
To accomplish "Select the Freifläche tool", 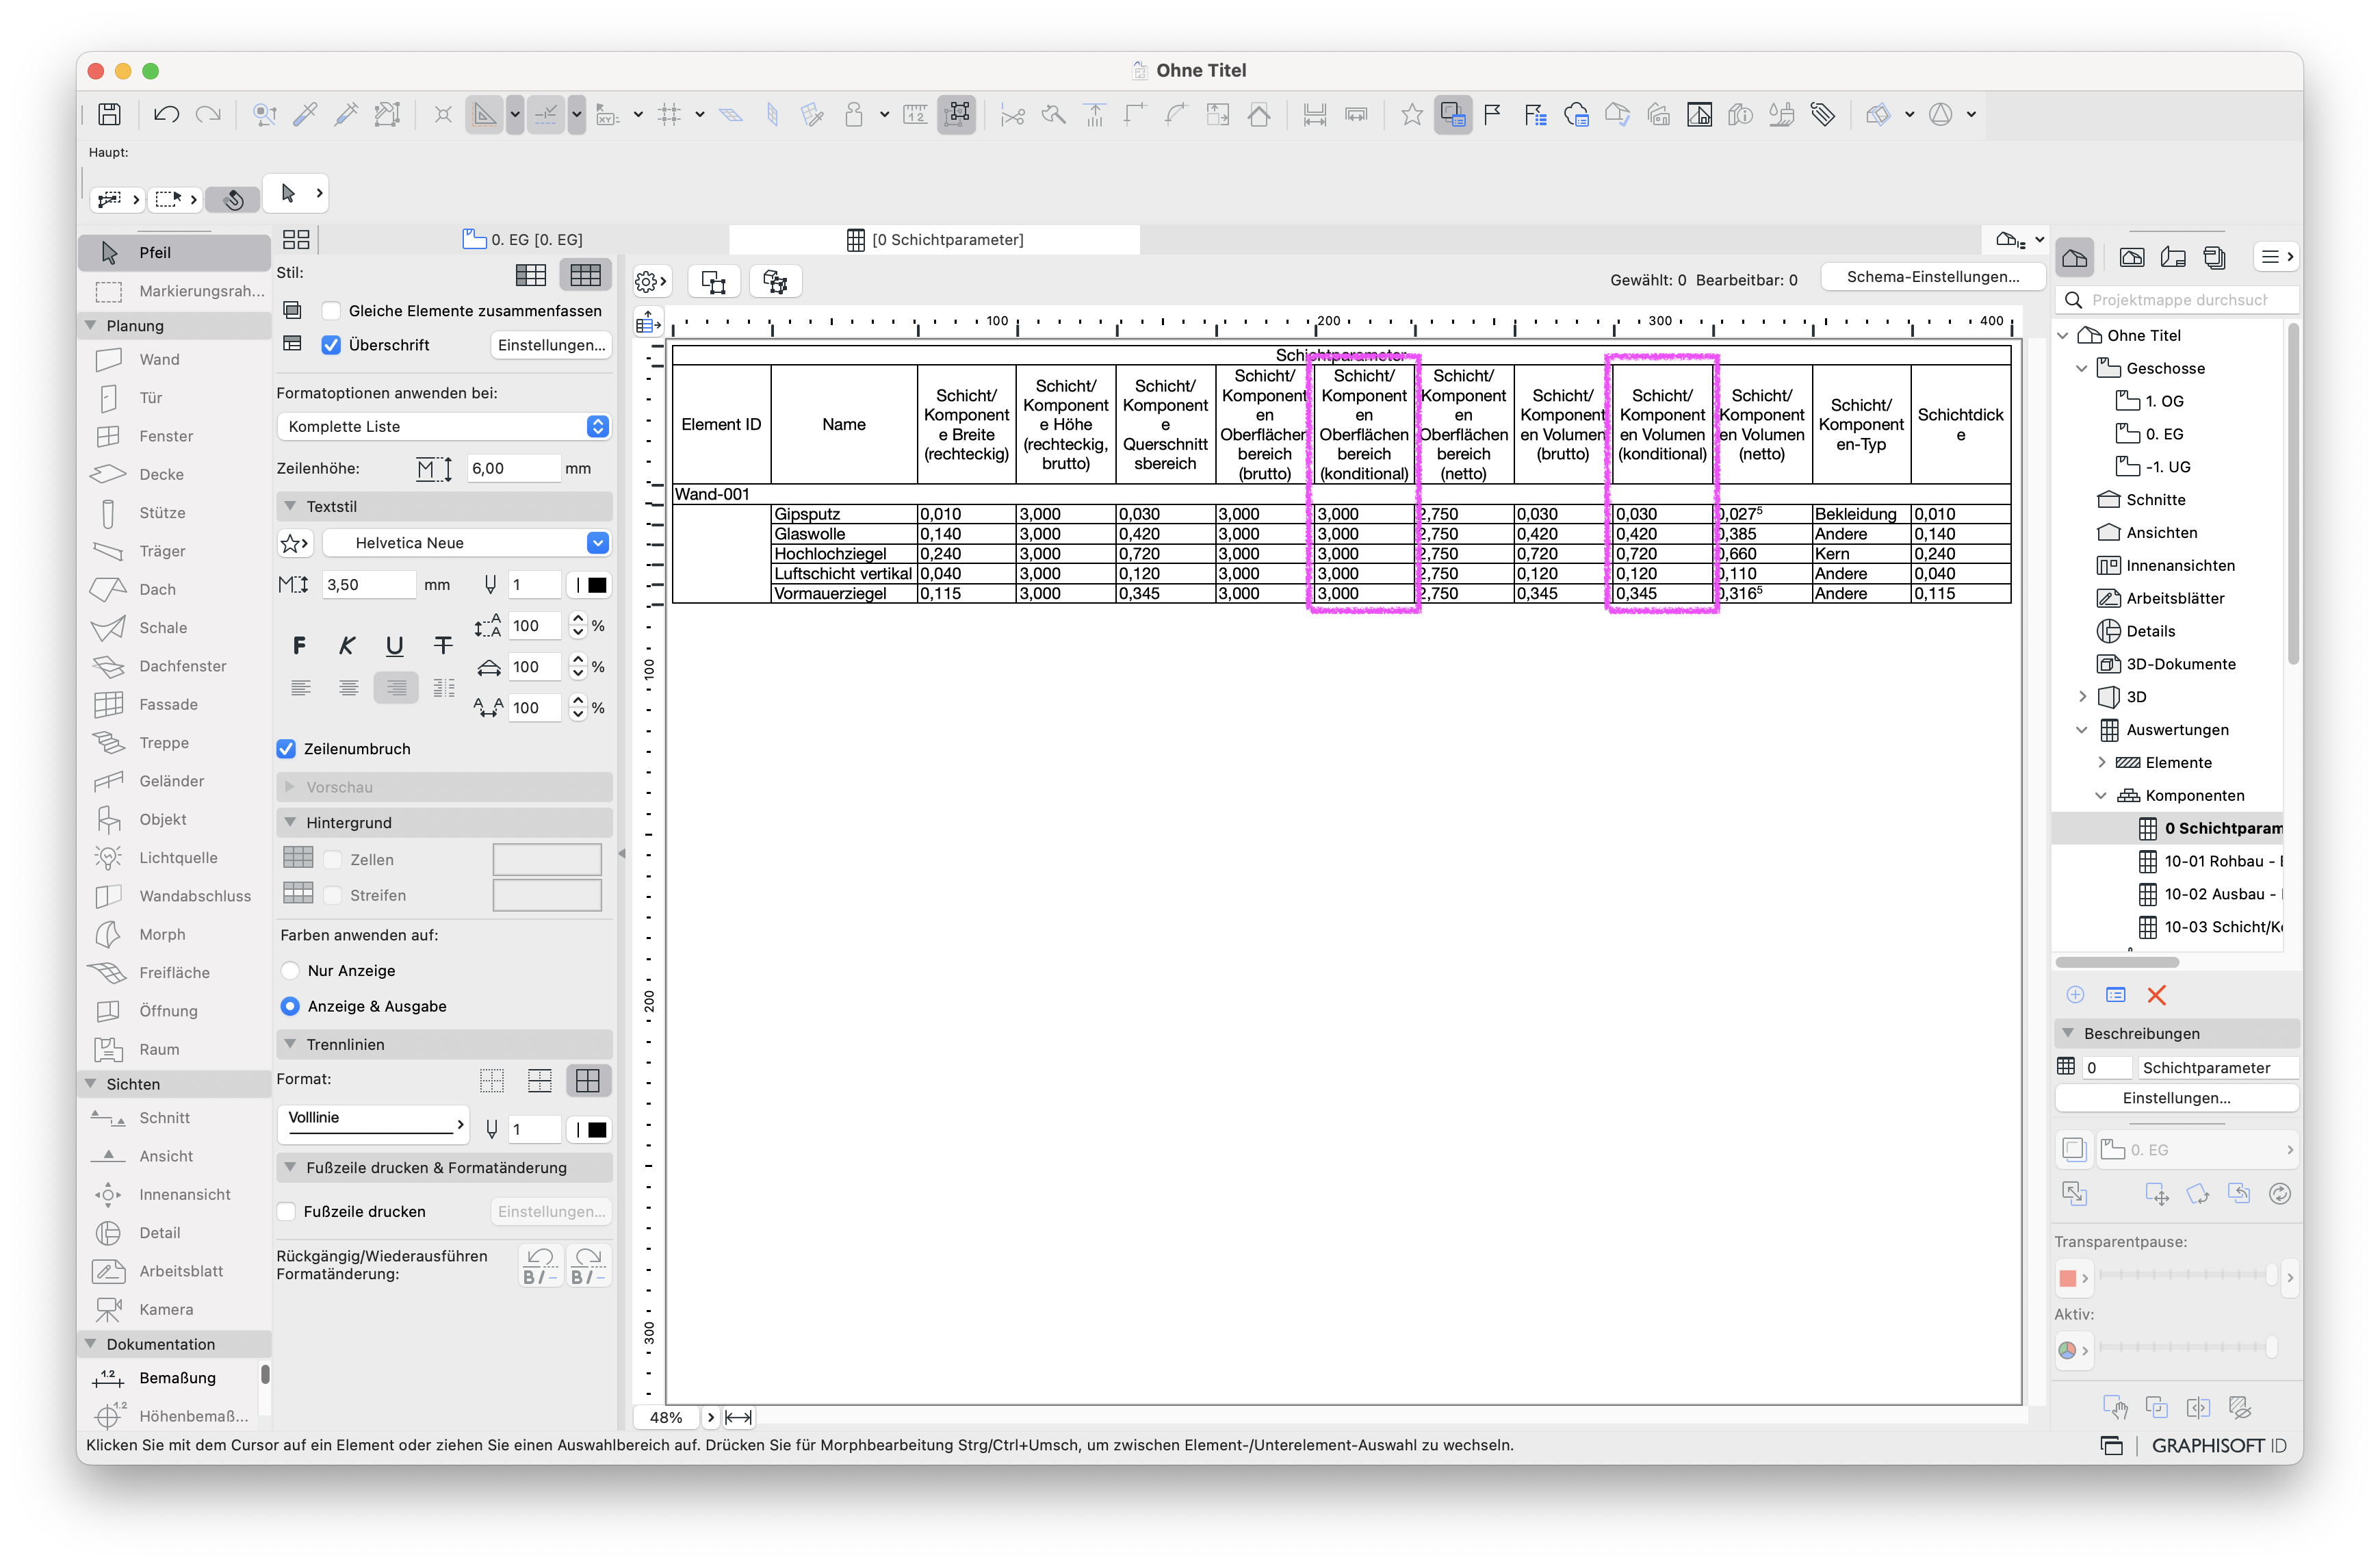I will (x=175, y=972).
